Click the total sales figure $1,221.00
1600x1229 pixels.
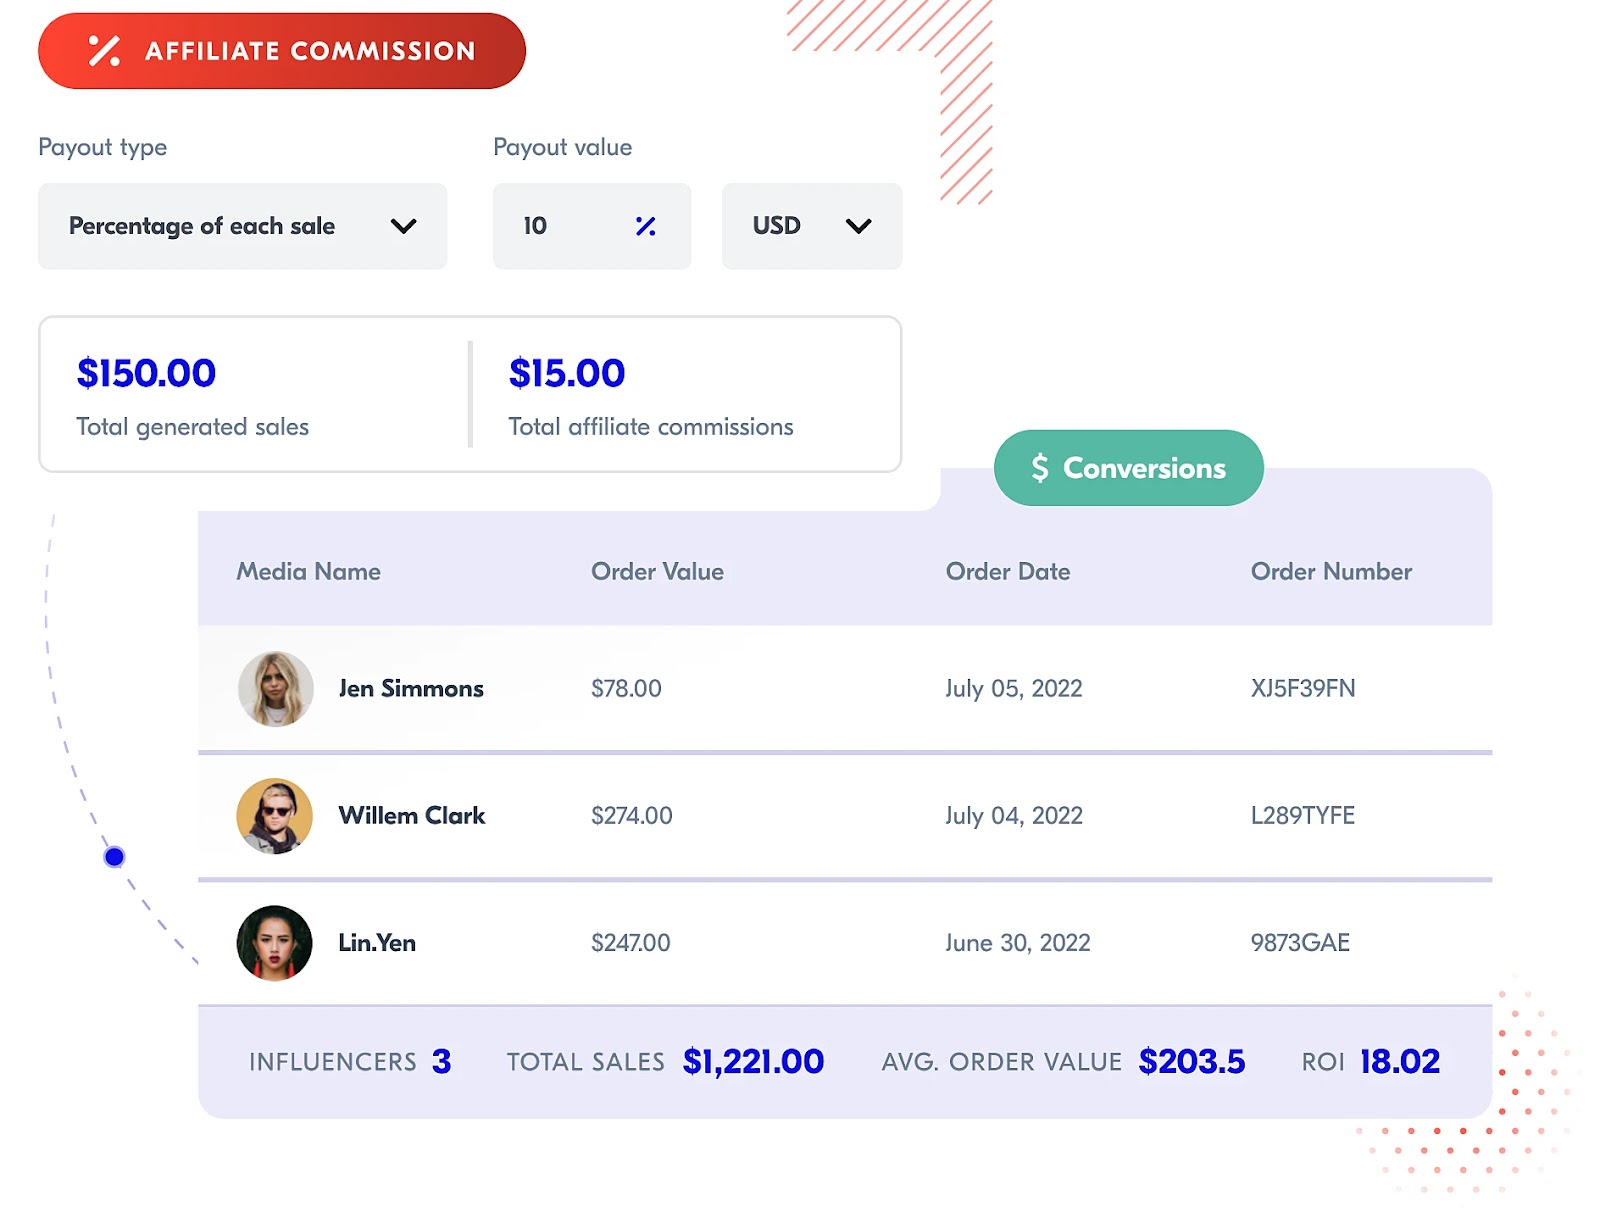click(x=753, y=1061)
